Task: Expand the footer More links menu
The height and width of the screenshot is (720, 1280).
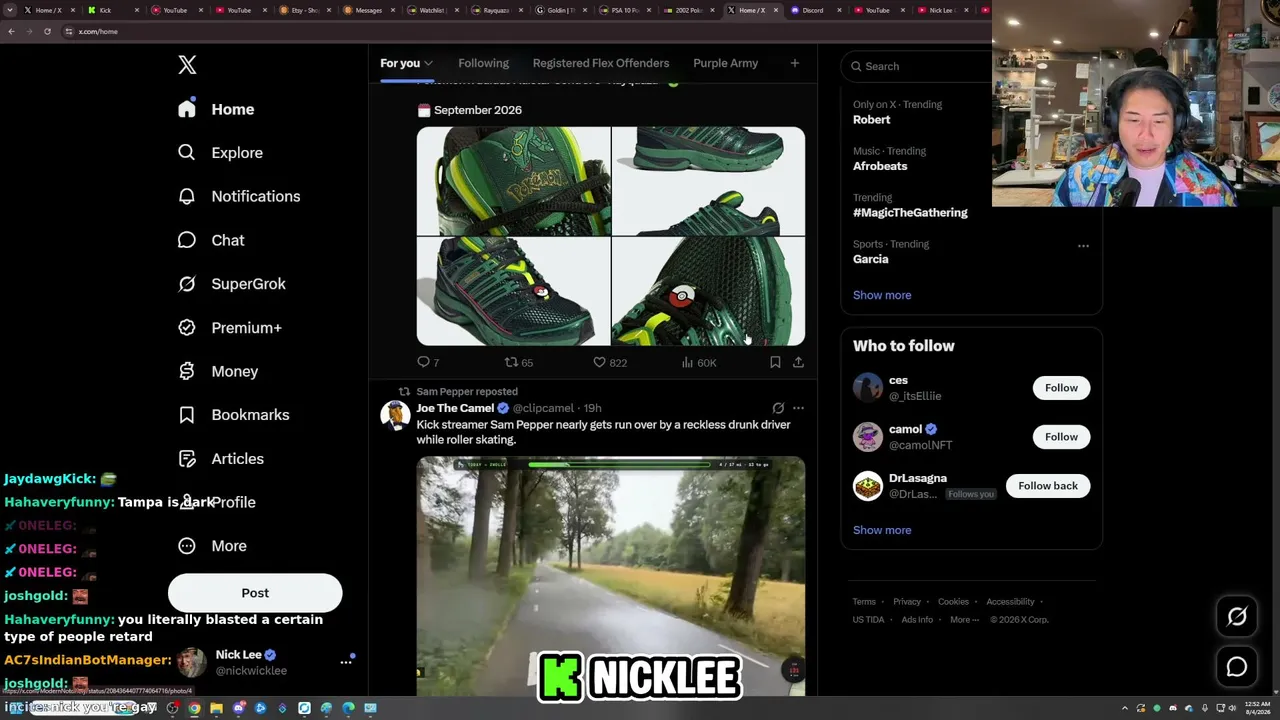Action: pos(965,620)
